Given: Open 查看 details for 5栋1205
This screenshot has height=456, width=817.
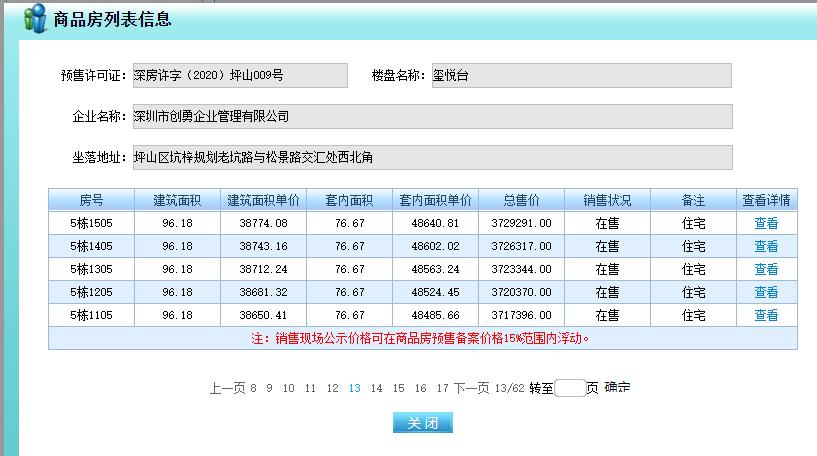Looking at the screenshot, I should 766,292.
